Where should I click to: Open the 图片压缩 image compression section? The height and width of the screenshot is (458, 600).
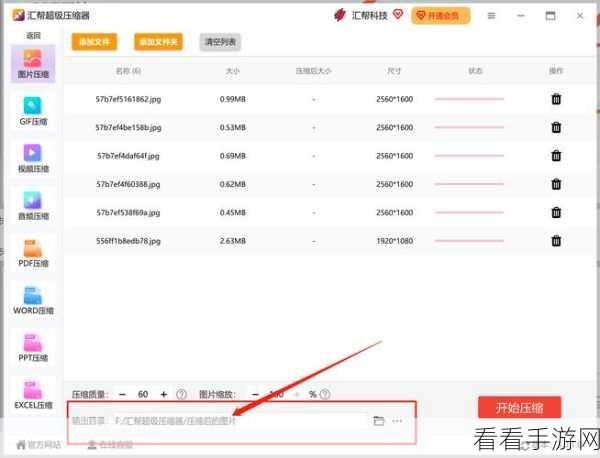[33, 64]
